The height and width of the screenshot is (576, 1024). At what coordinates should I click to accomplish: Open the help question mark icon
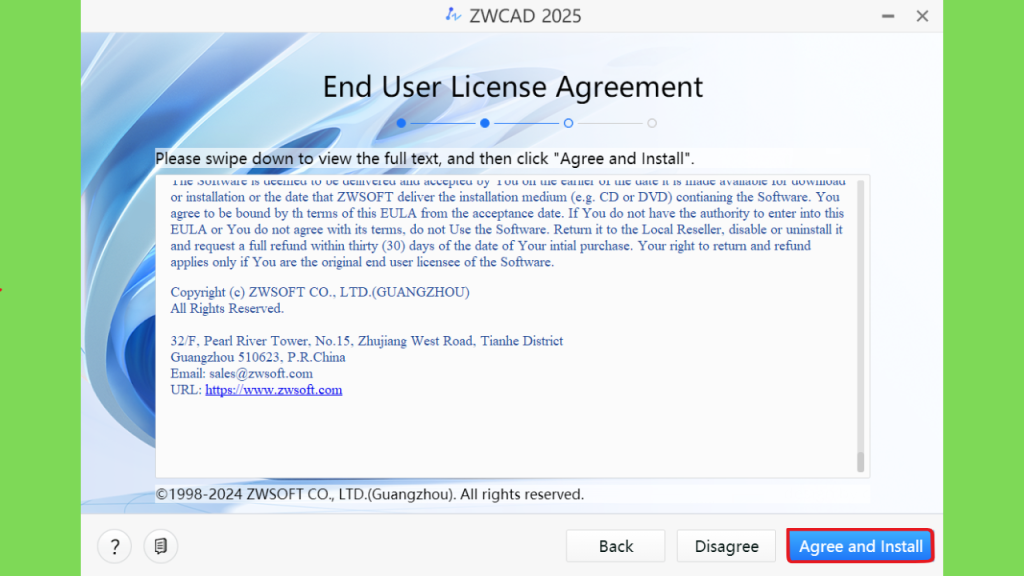coord(114,546)
